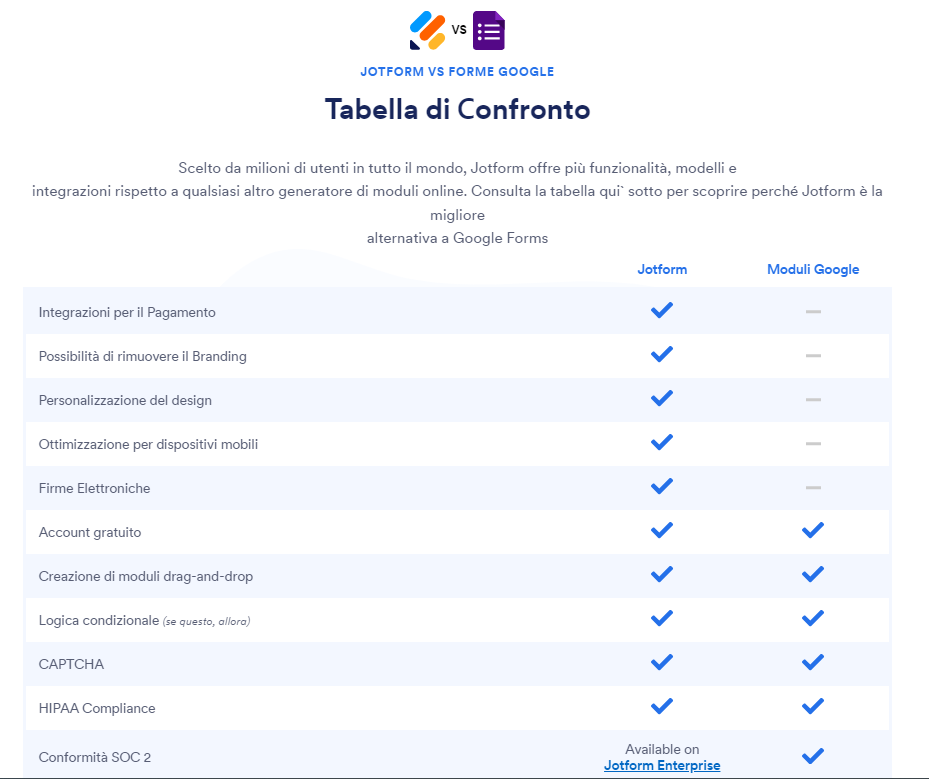Click Jotform checkmark for Integrazioni per il Pagamento
The width and height of the screenshot is (929, 779).
coord(662,310)
